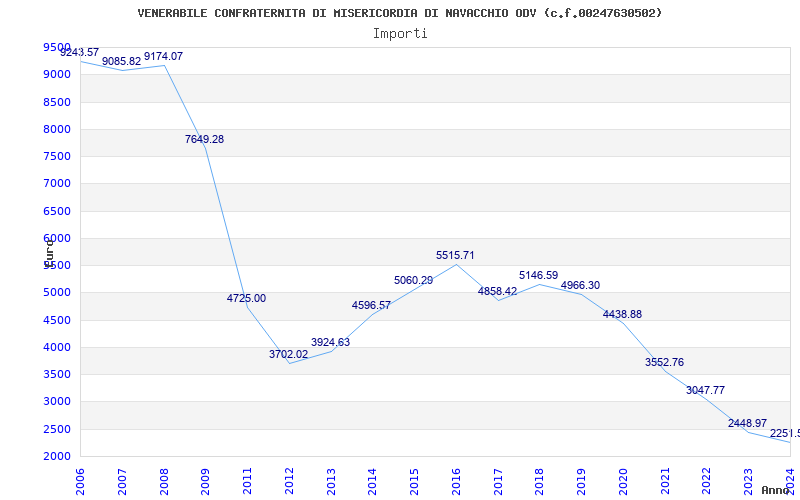The image size is (800, 500).
Task: Click the Anno x-axis title
Action: click(x=775, y=490)
